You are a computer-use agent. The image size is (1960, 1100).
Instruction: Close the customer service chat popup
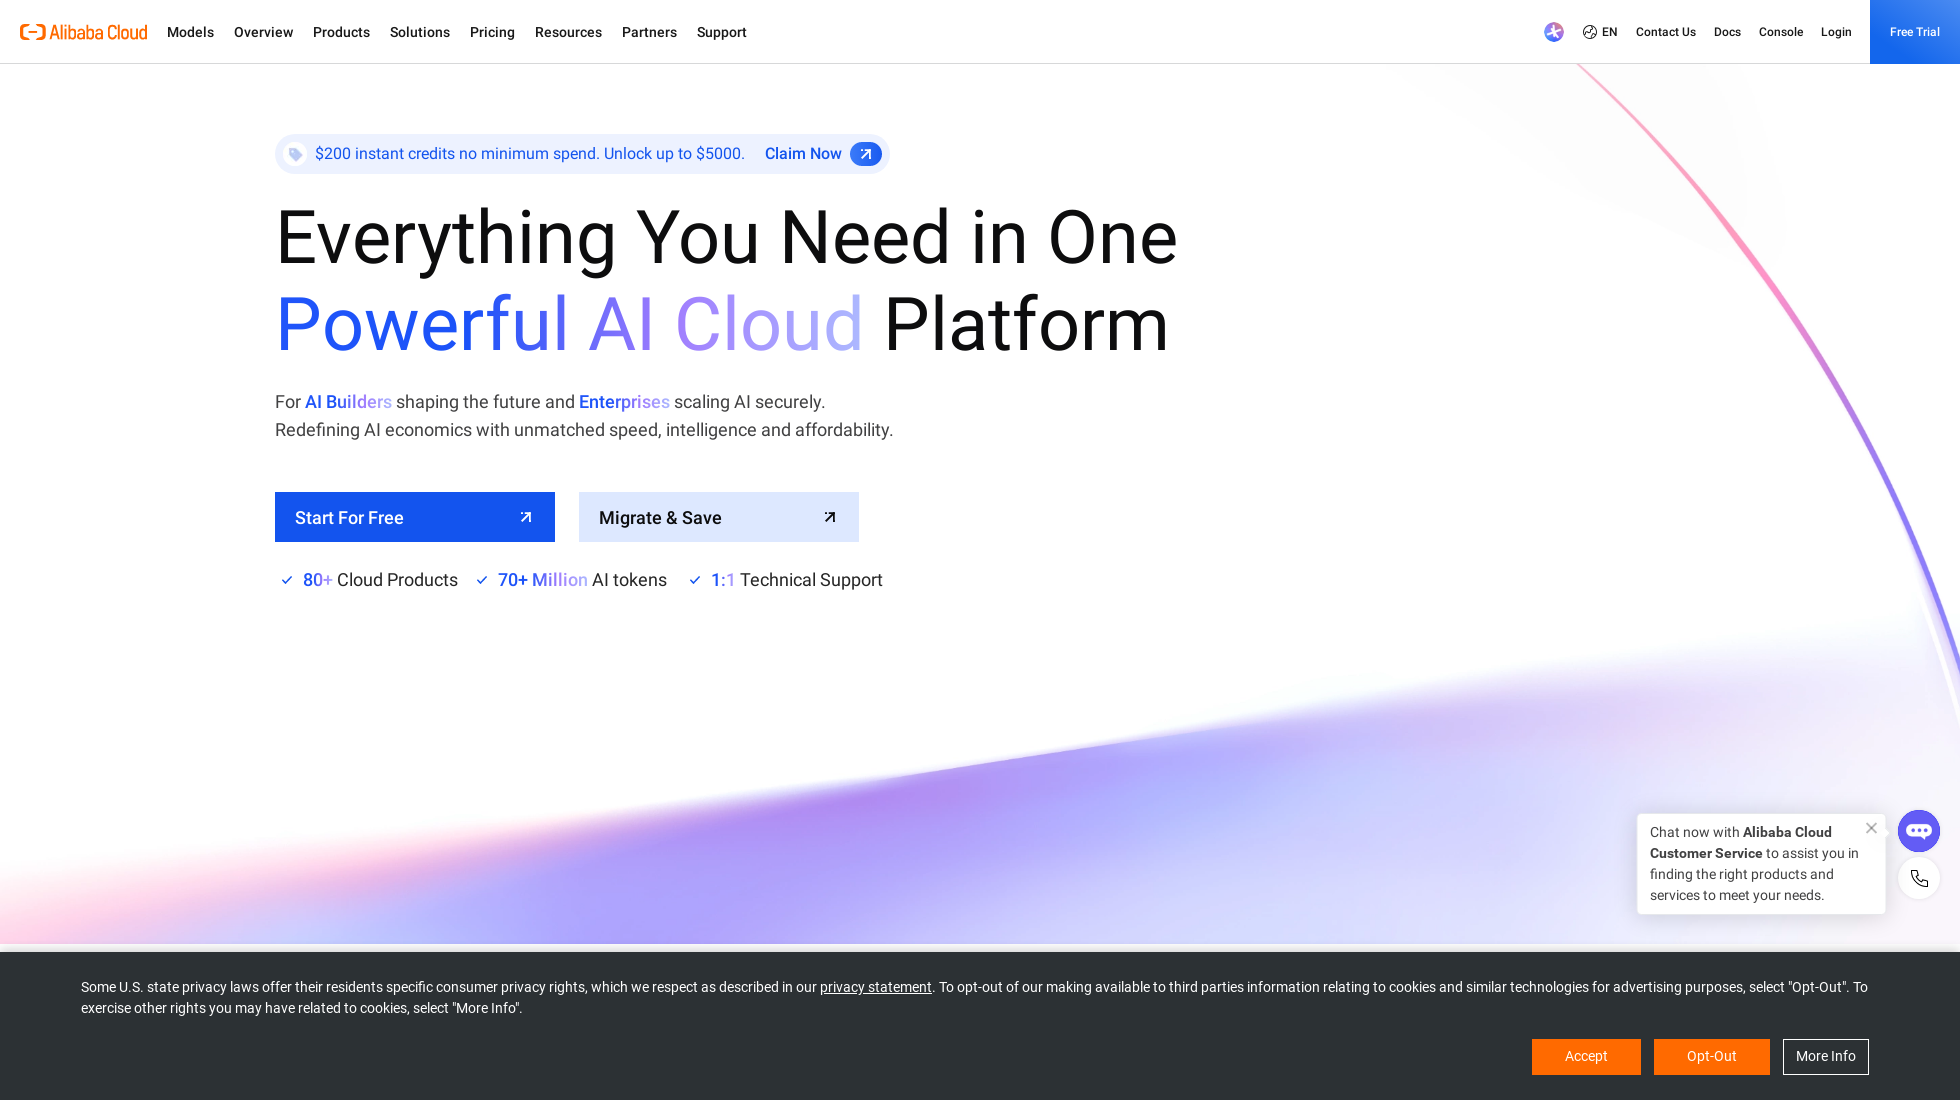(1871, 828)
